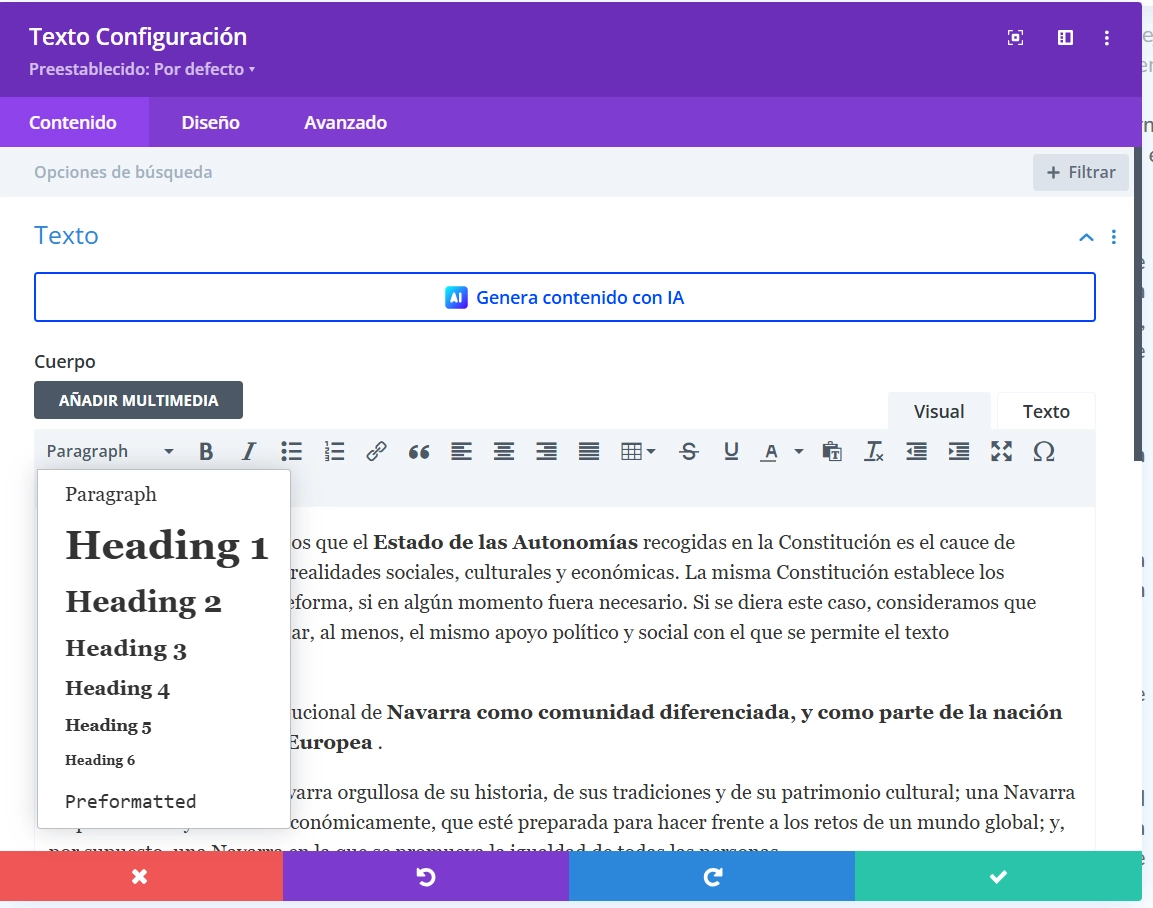The image size is (1153, 908).
Task: Open the Preestablecido: Por defecto dropdown
Action: click(x=142, y=69)
